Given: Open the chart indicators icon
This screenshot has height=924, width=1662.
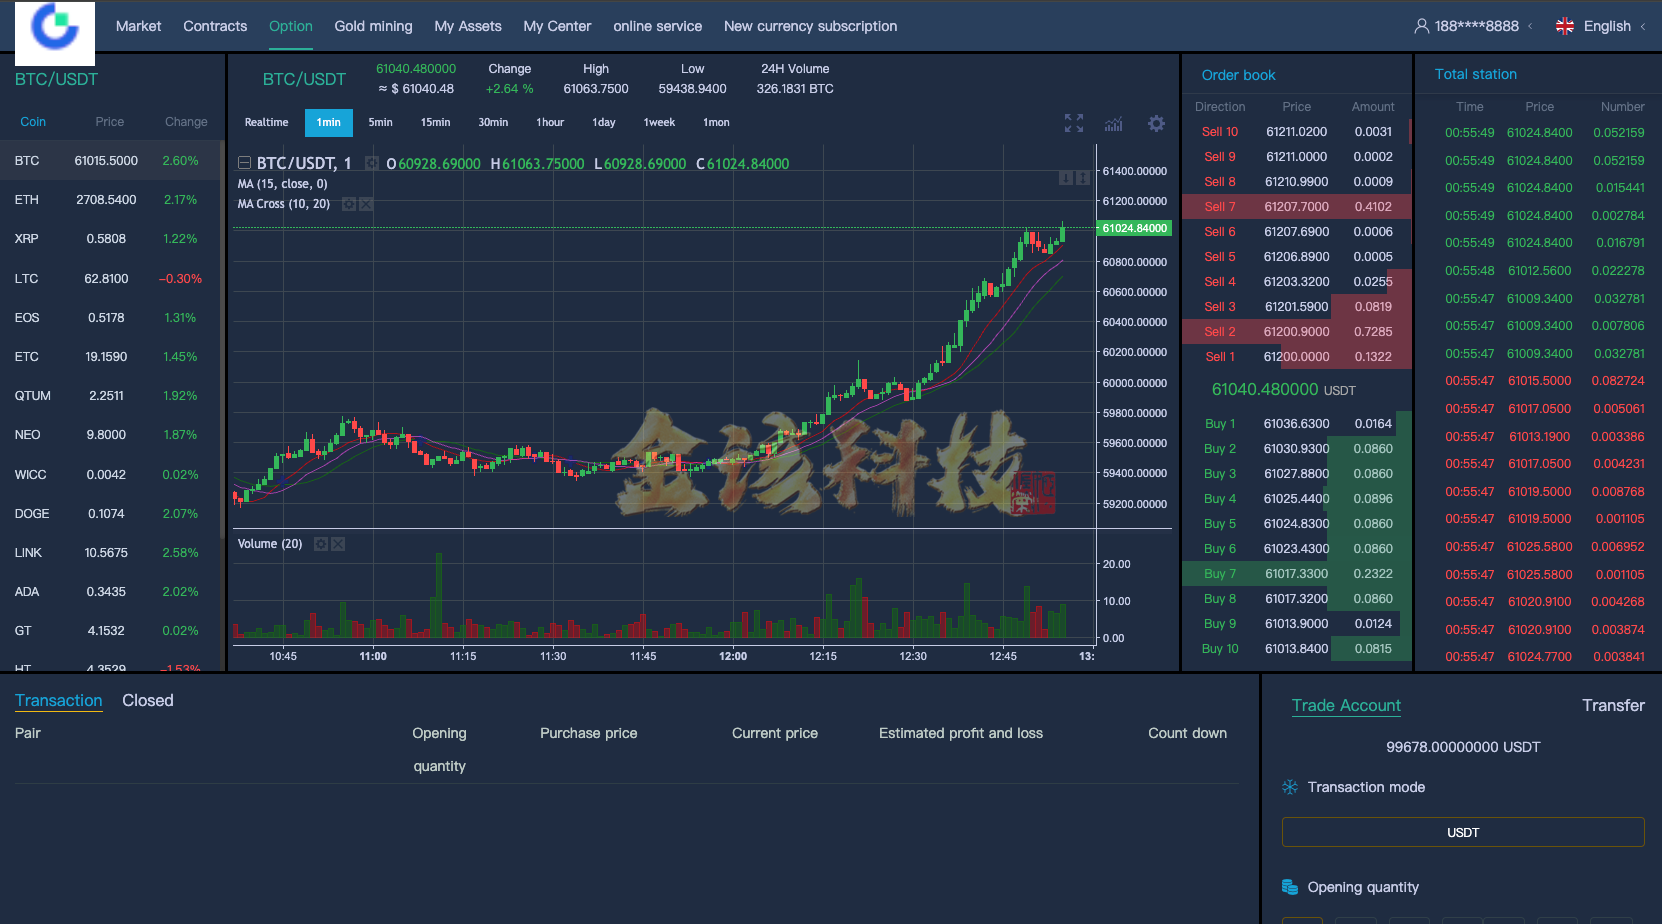Looking at the screenshot, I should [1113, 123].
